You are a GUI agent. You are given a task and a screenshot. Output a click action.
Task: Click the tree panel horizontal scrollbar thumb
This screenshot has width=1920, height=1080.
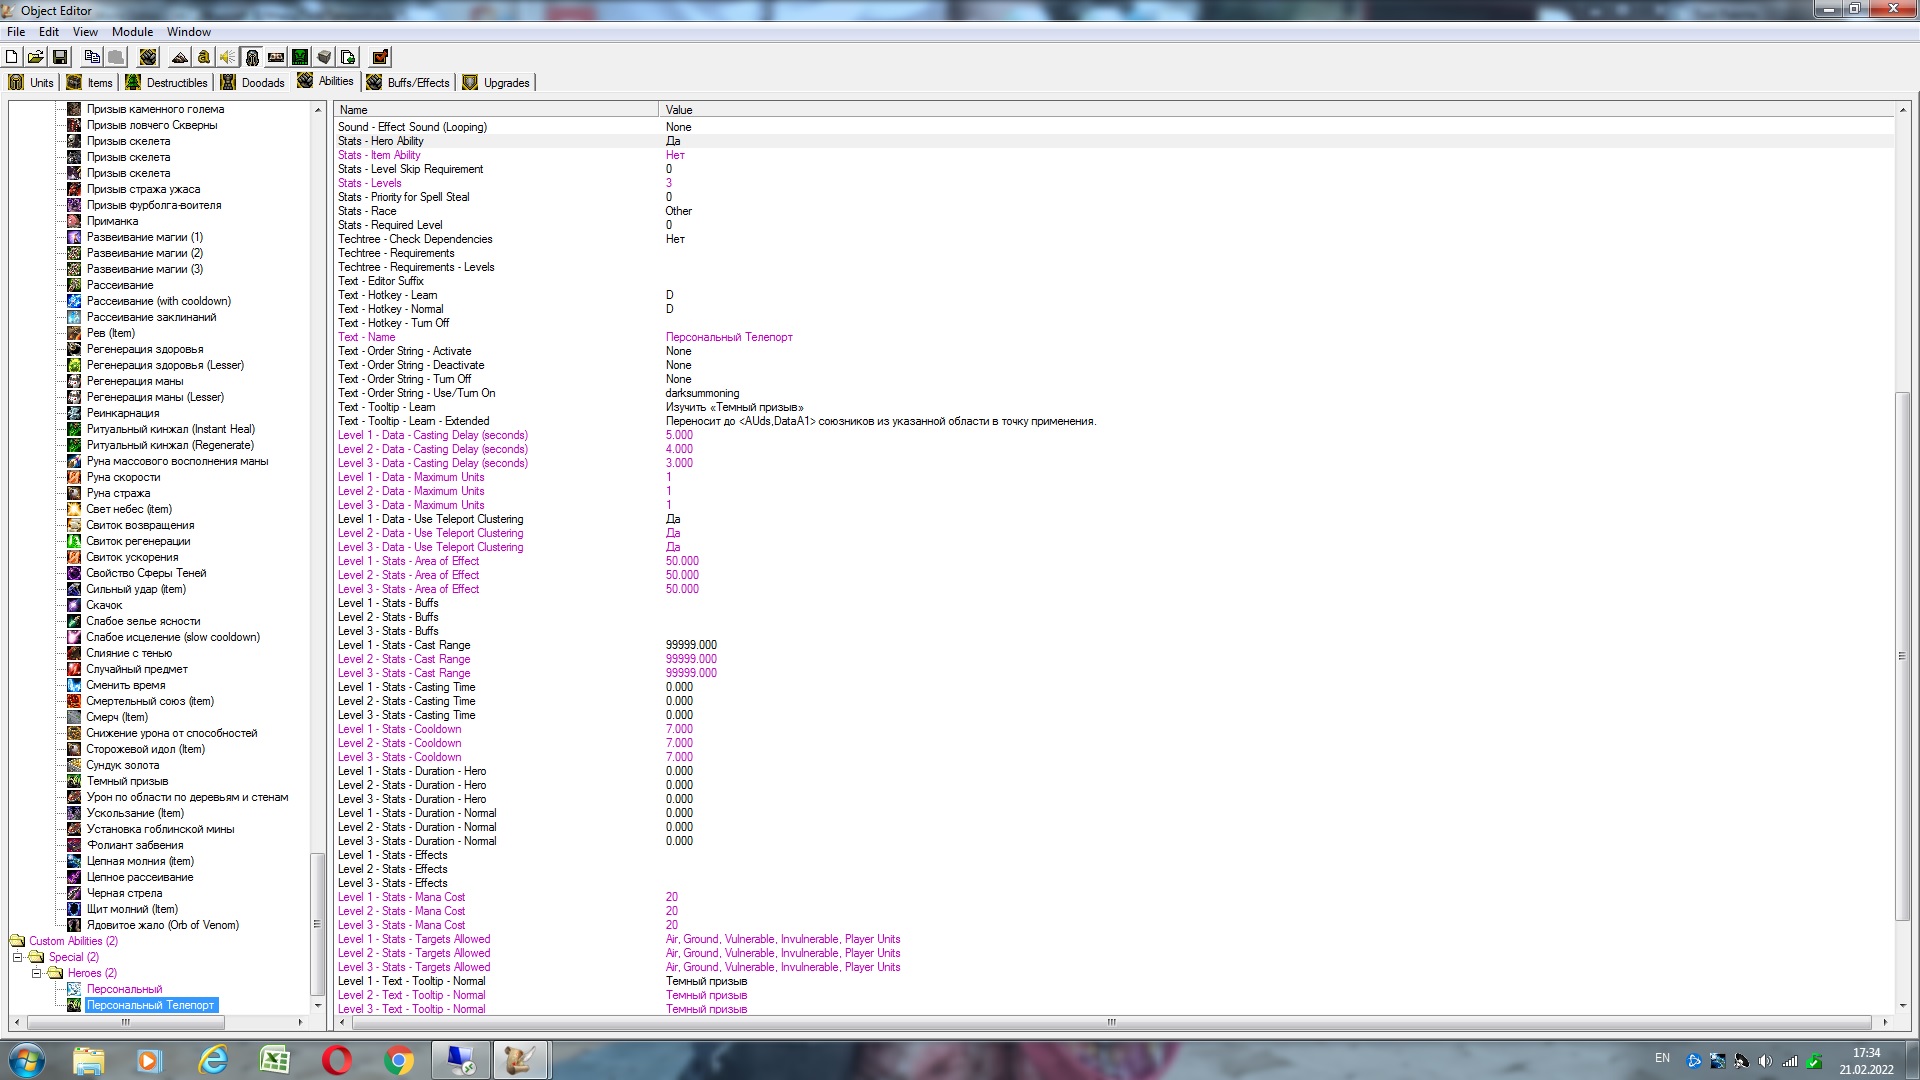[126, 1022]
